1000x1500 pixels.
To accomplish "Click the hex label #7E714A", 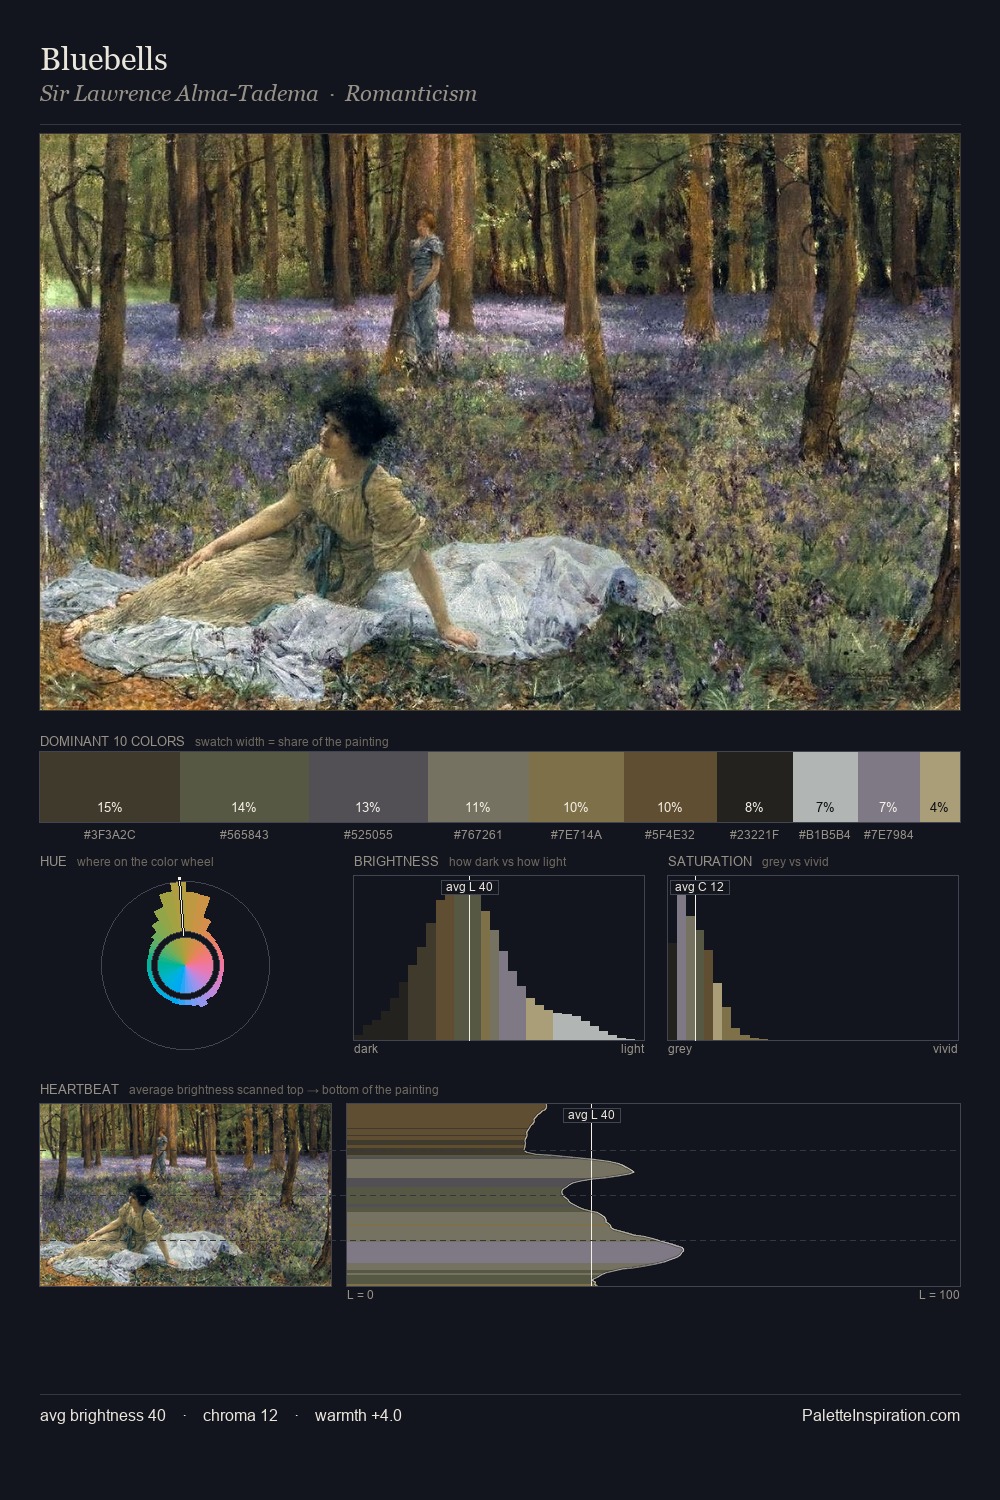I will tap(576, 834).
